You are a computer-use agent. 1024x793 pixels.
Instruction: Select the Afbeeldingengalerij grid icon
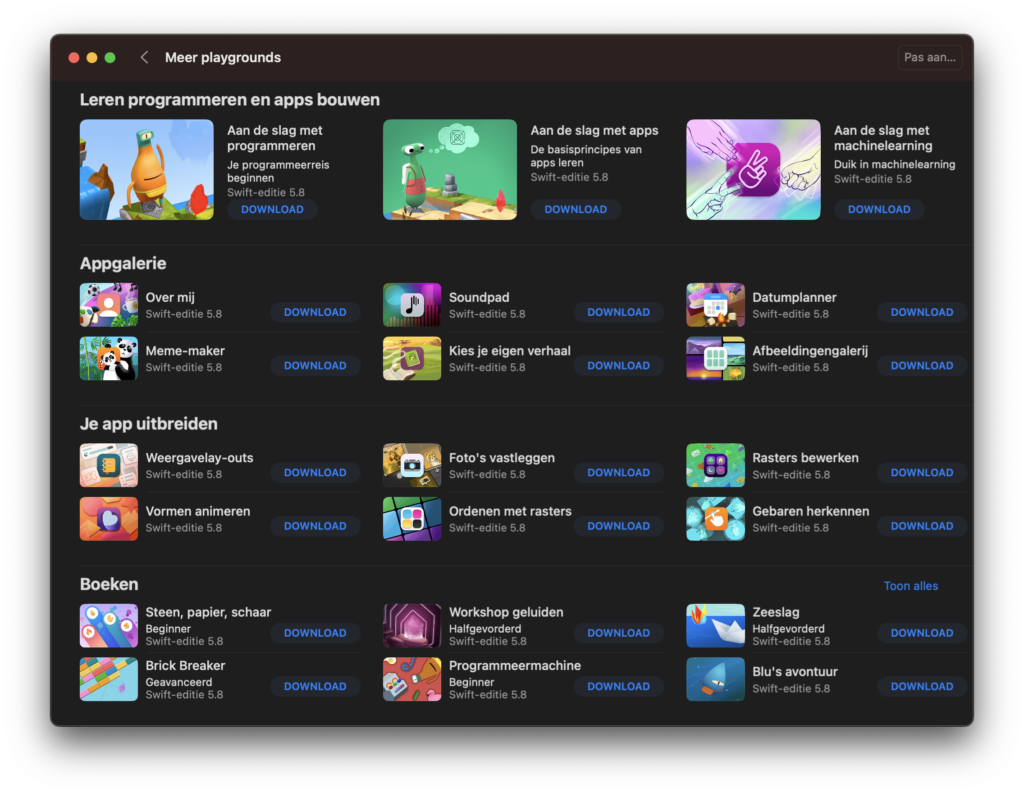pos(715,358)
